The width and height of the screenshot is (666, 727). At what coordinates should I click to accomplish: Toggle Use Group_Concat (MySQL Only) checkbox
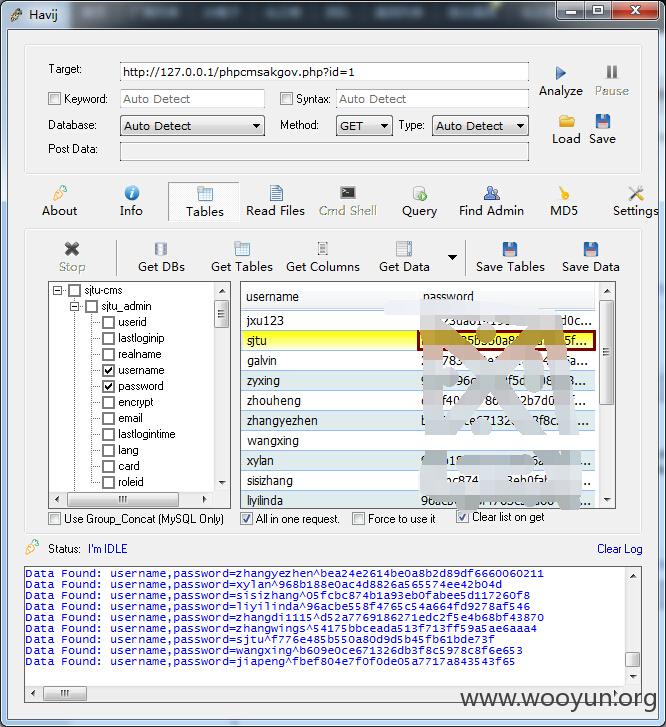click(54, 518)
